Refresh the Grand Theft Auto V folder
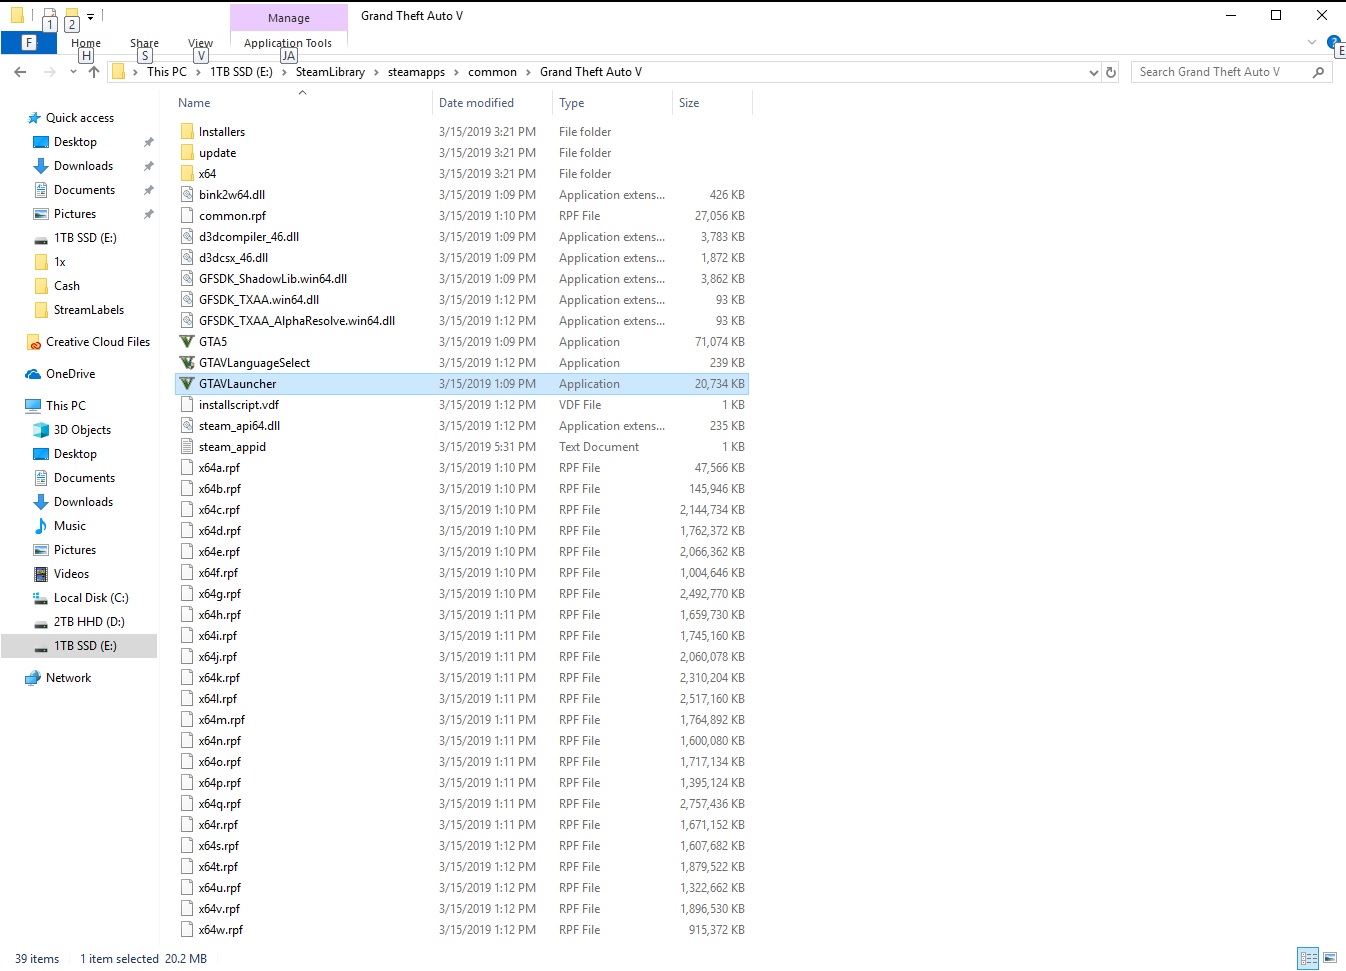This screenshot has height=971, width=1346. pos(1110,72)
